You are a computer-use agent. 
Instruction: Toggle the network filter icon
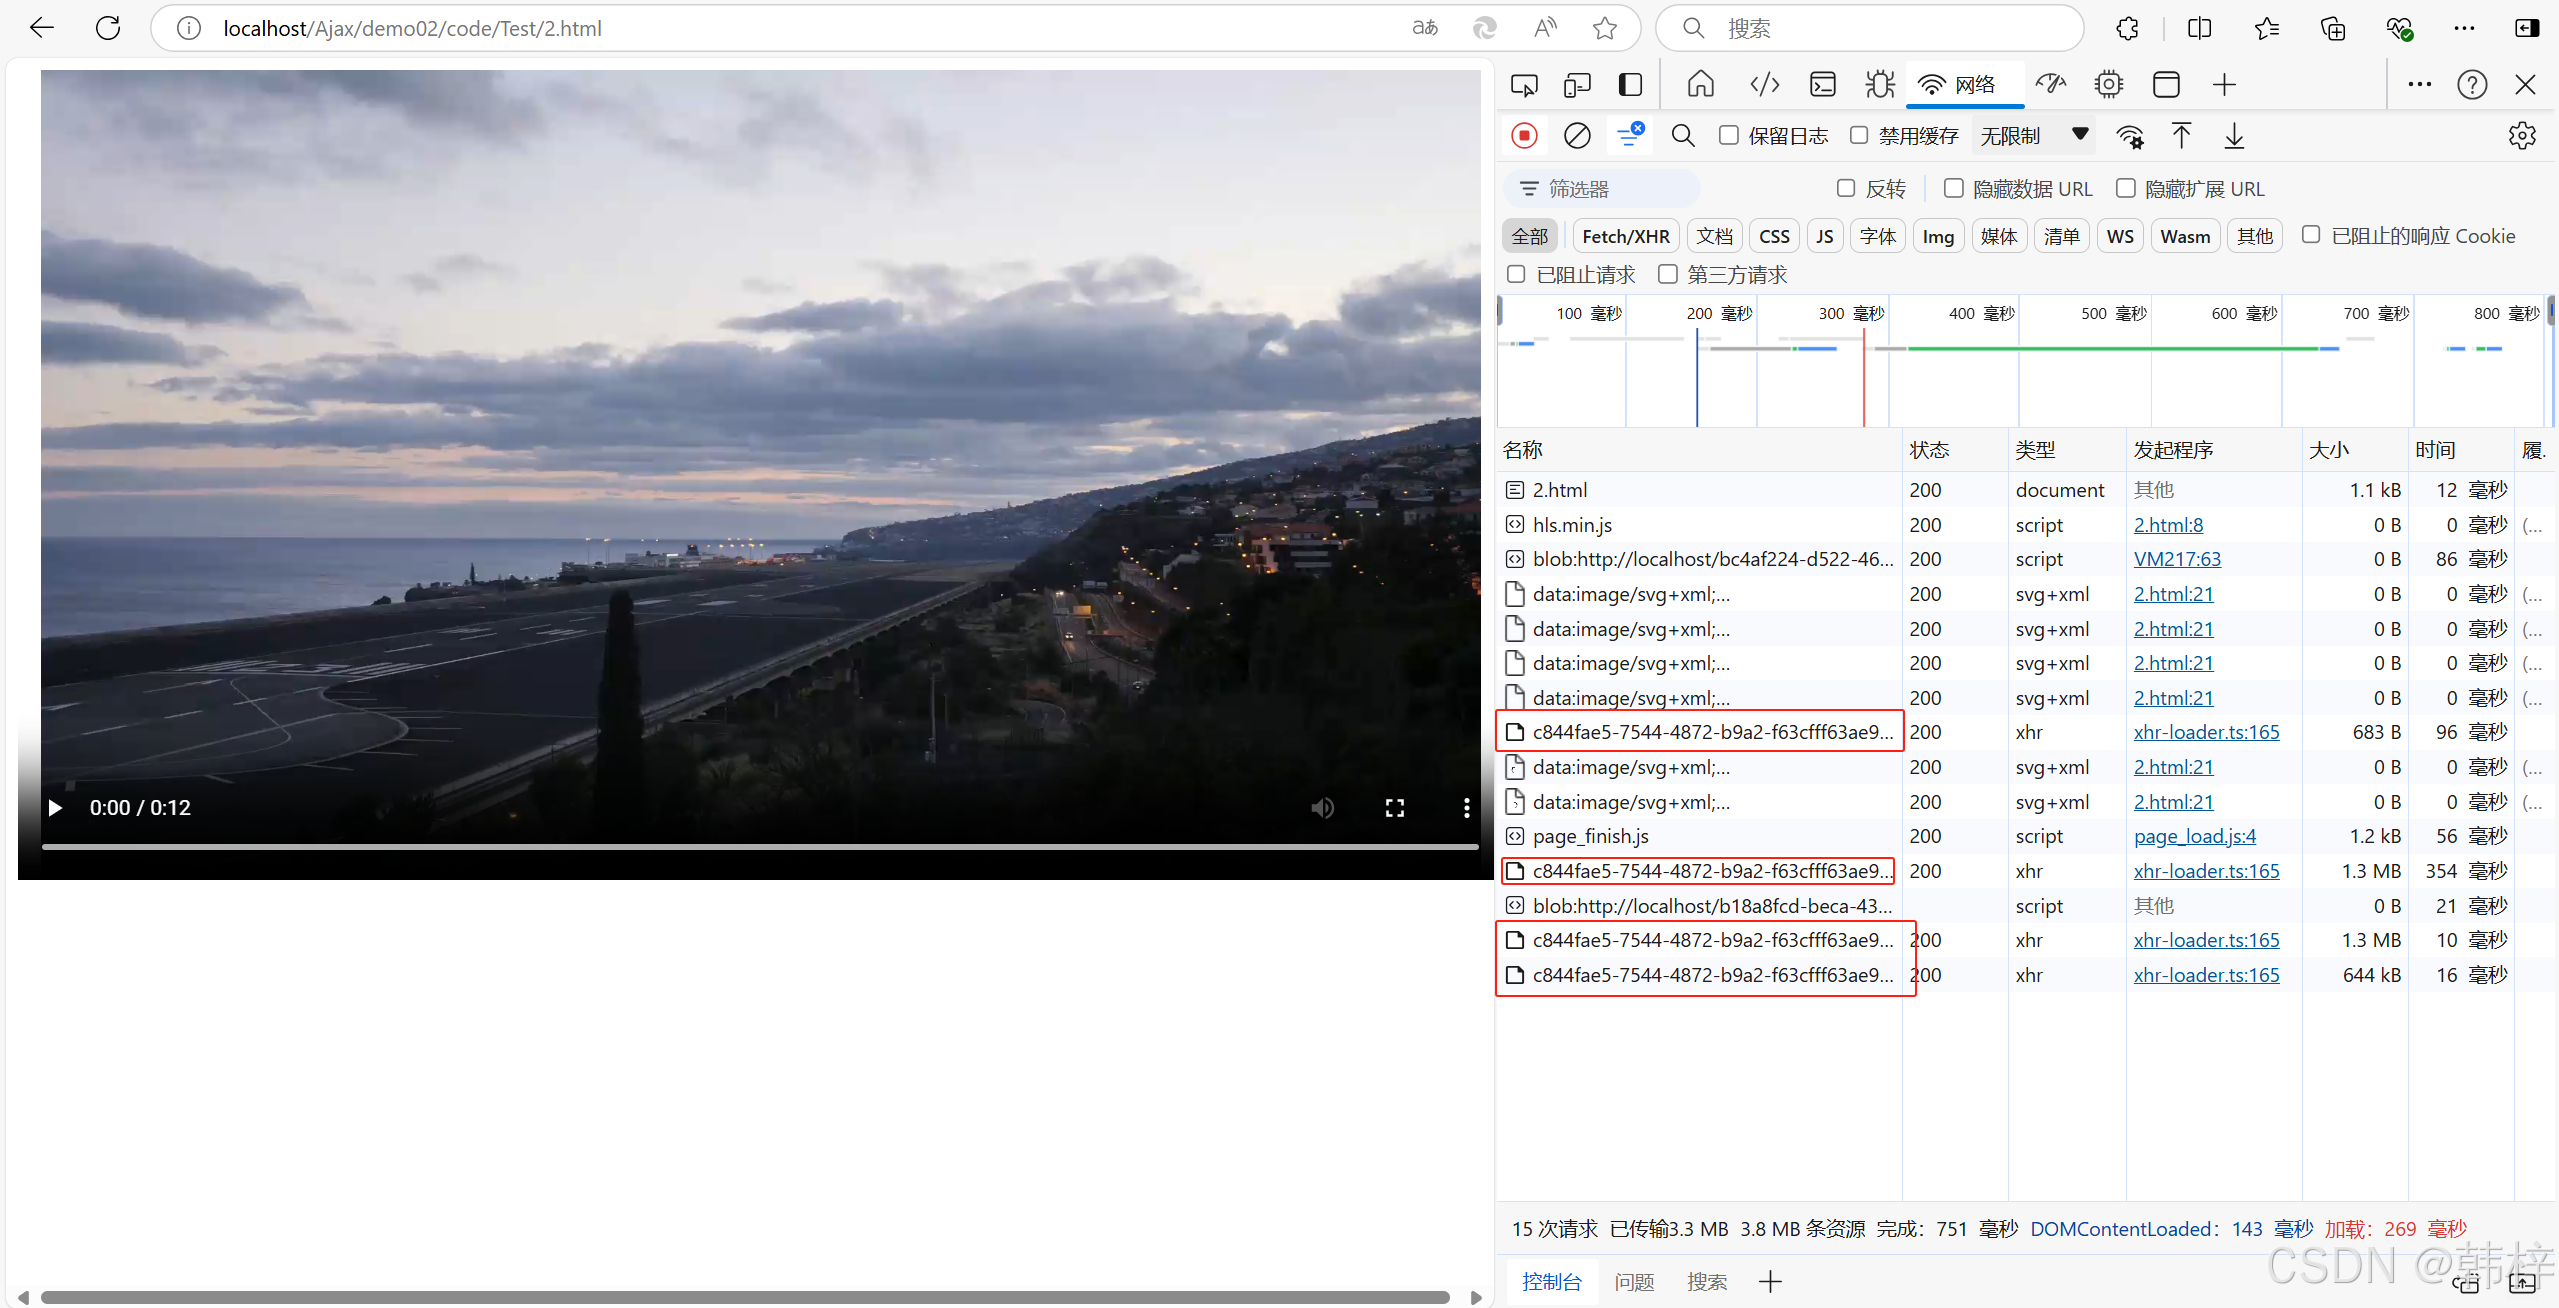pyautogui.click(x=1630, y=135)
